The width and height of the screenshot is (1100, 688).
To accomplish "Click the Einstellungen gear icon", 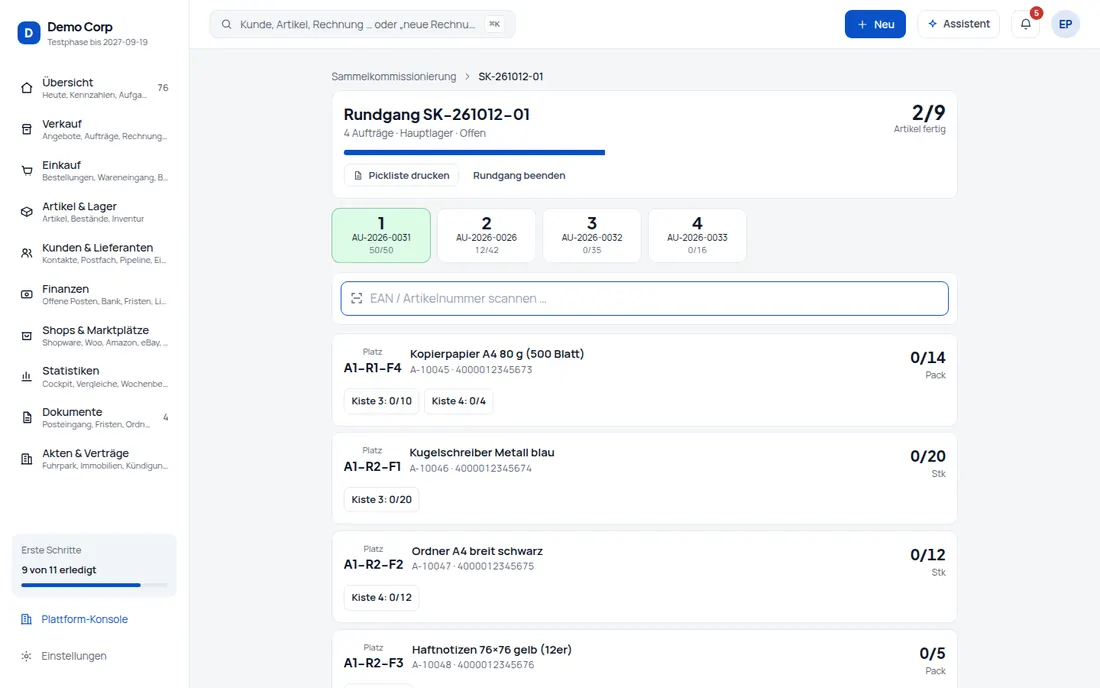I will tap(27, 656).
